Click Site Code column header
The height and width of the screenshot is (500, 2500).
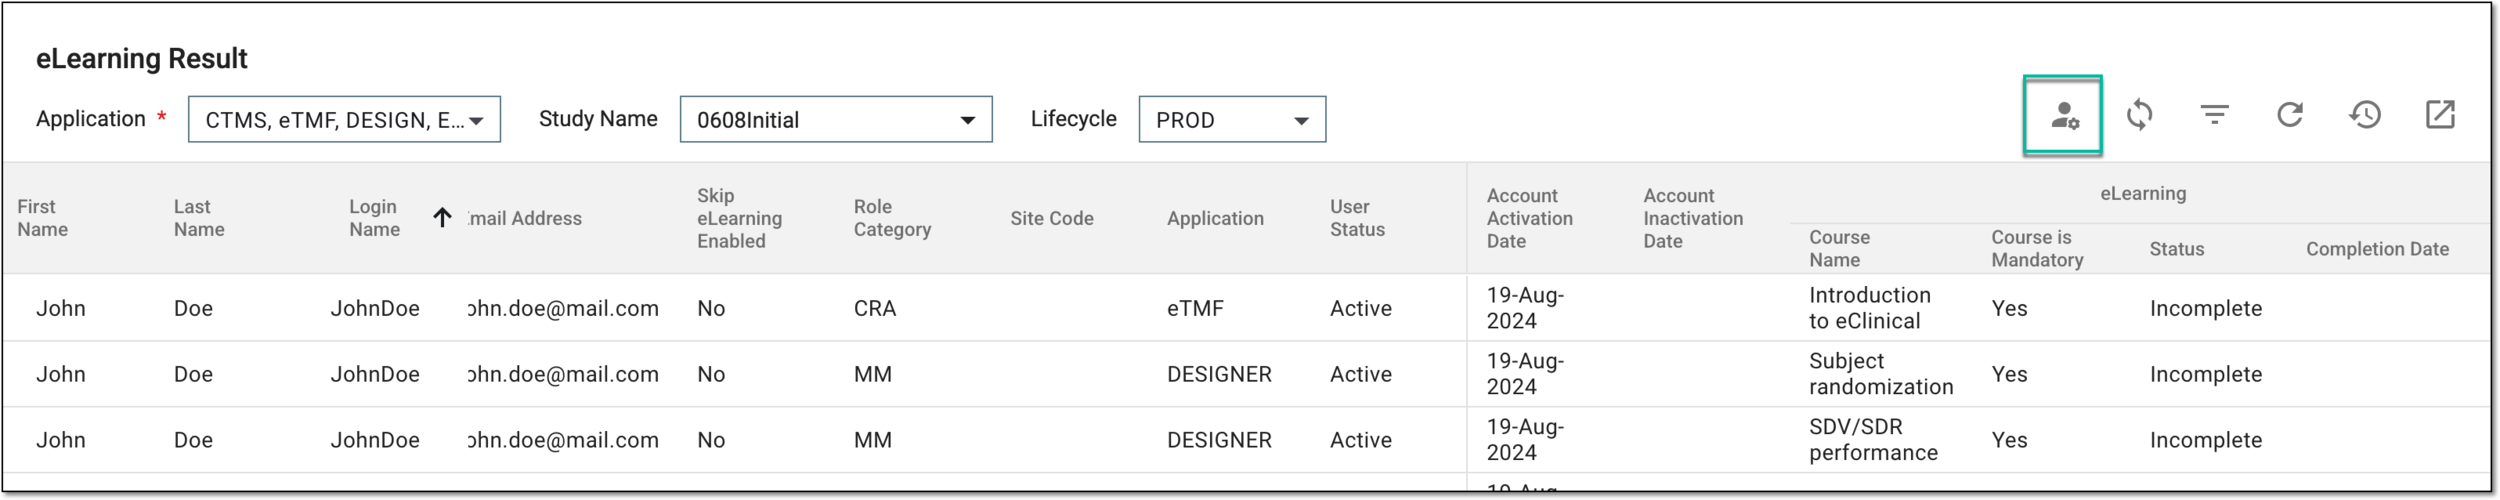click(x=1052, y=218)
